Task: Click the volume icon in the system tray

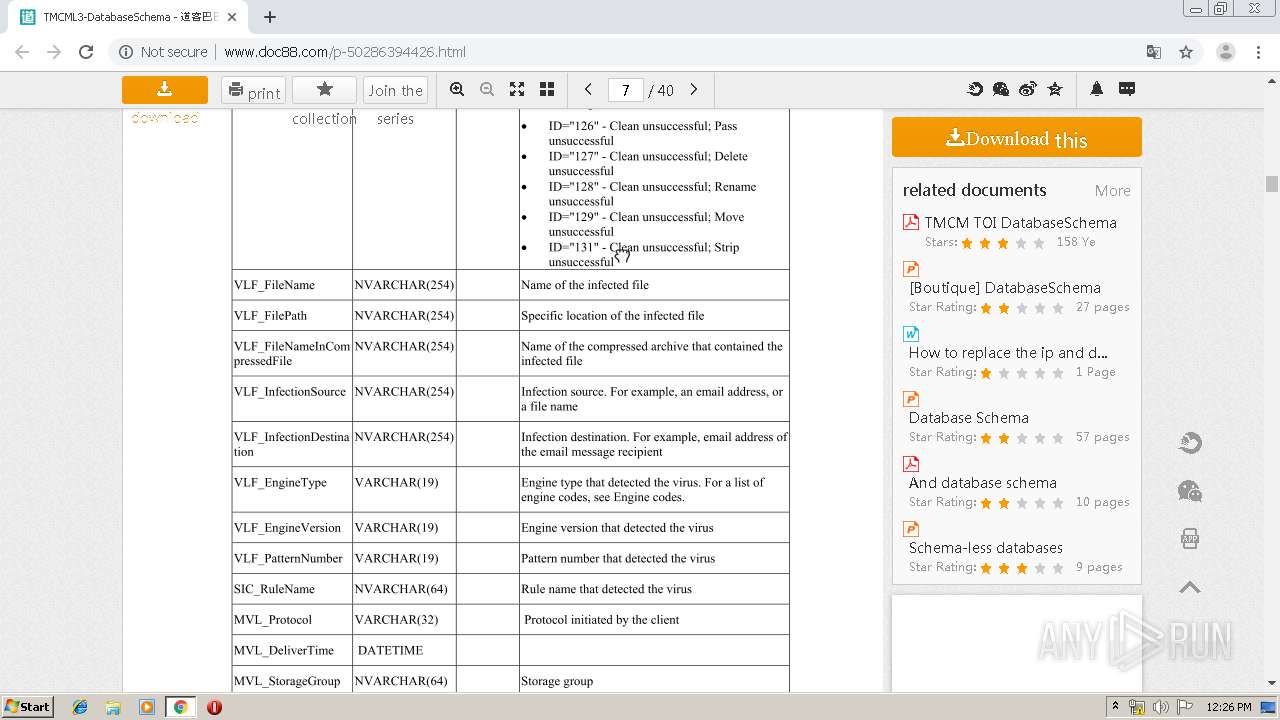Action: point(1160,707)
